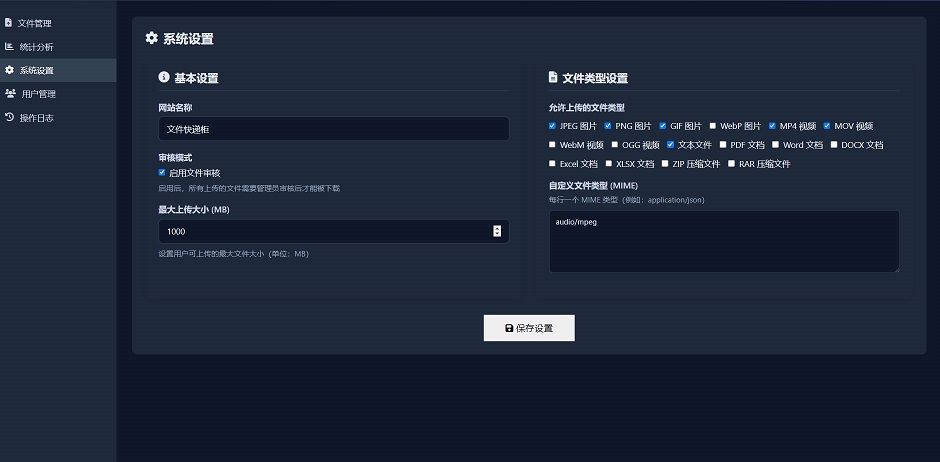Enable the PDF 文档 checkbox
This screenshot has width=940, height=462.
coord(723,144)
